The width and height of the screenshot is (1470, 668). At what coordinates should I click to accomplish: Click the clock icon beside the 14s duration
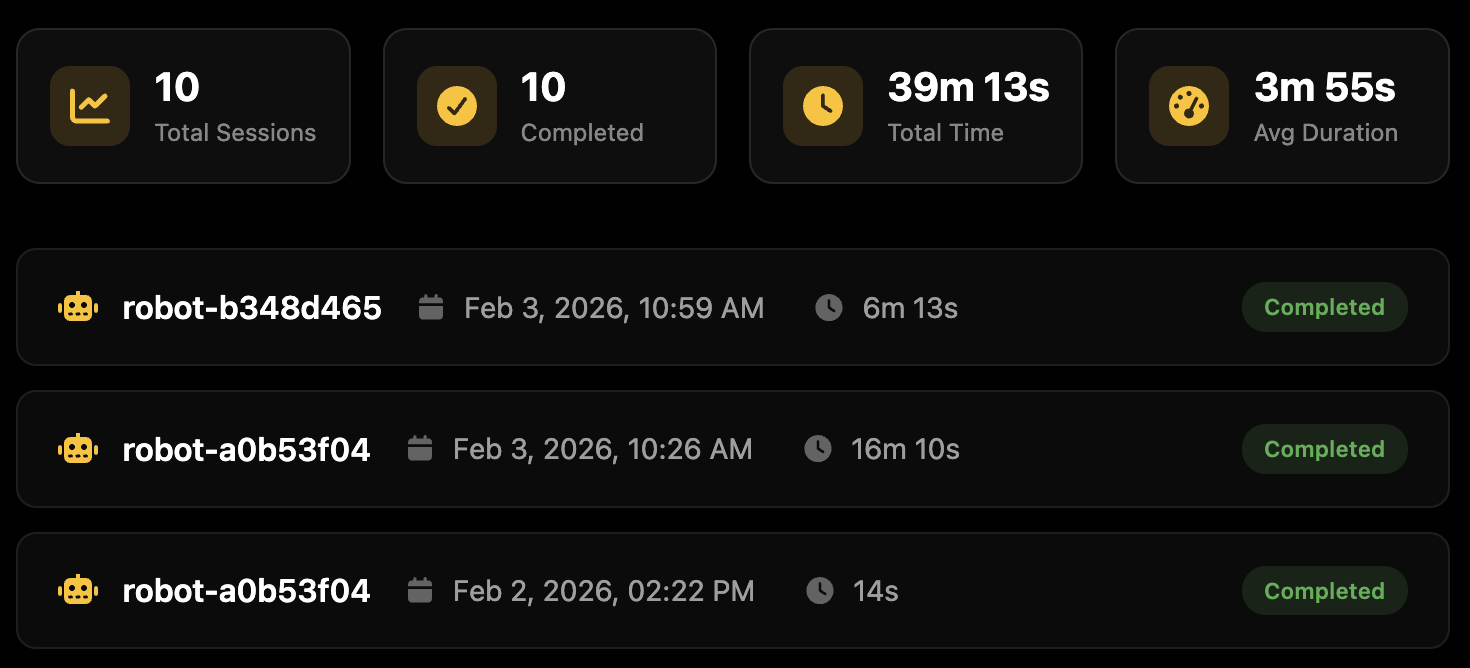pyautogui.click(x=818, y=591)
